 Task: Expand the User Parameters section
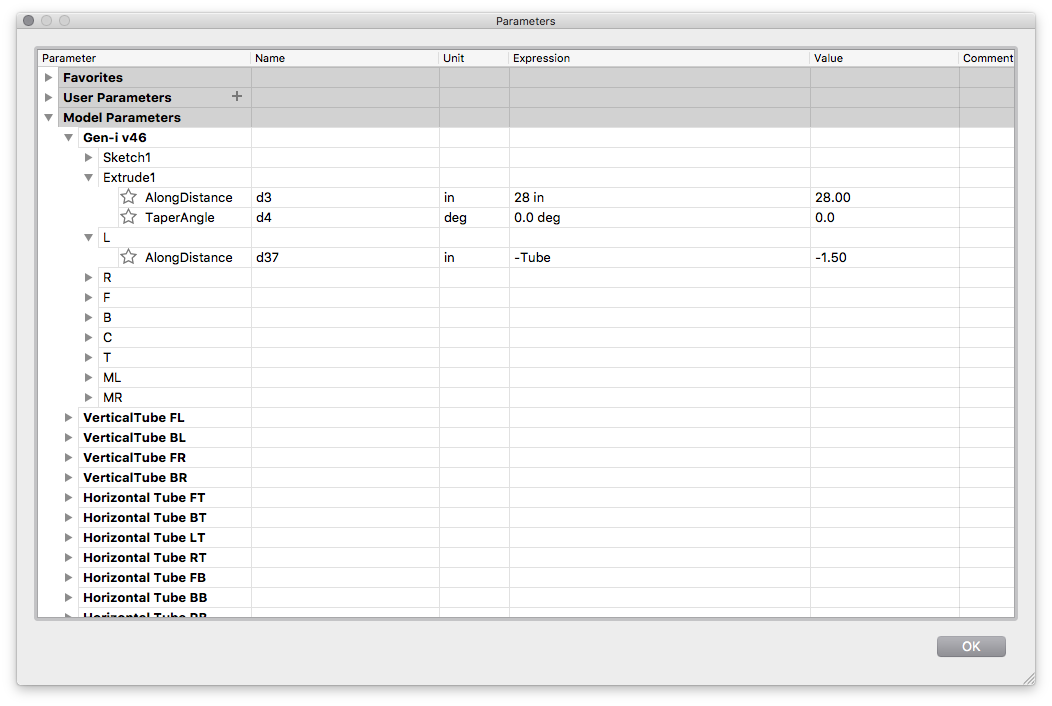point(48,97)
